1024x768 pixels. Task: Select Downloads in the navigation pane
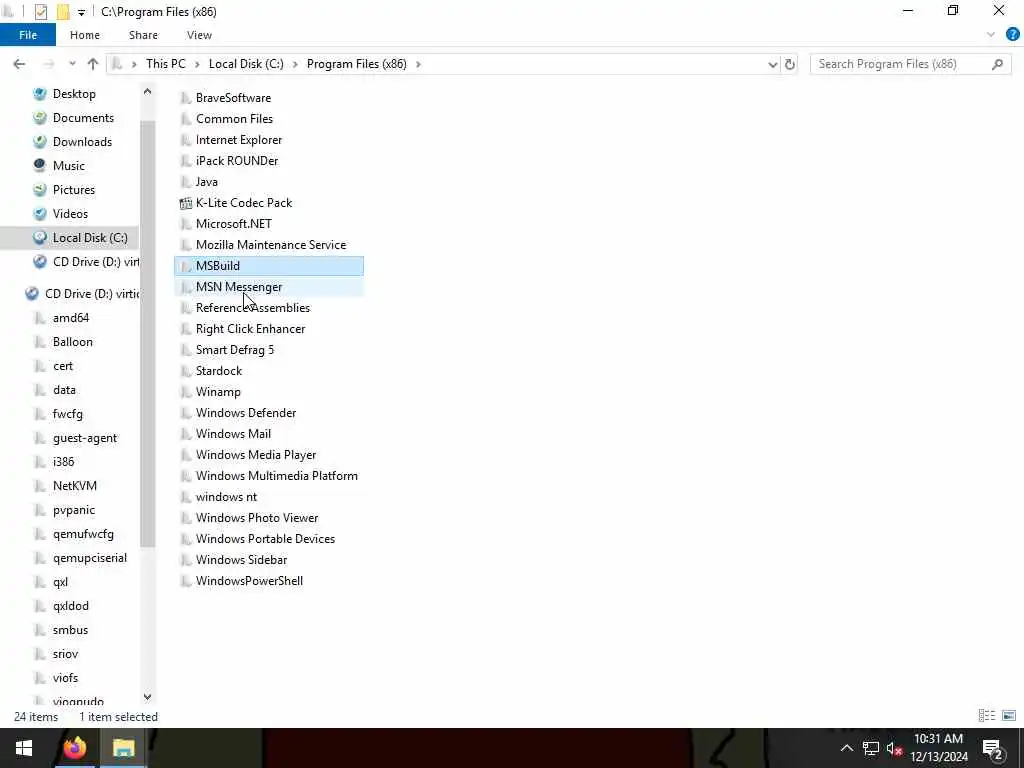pyautogui.click(x=82, y=142)
